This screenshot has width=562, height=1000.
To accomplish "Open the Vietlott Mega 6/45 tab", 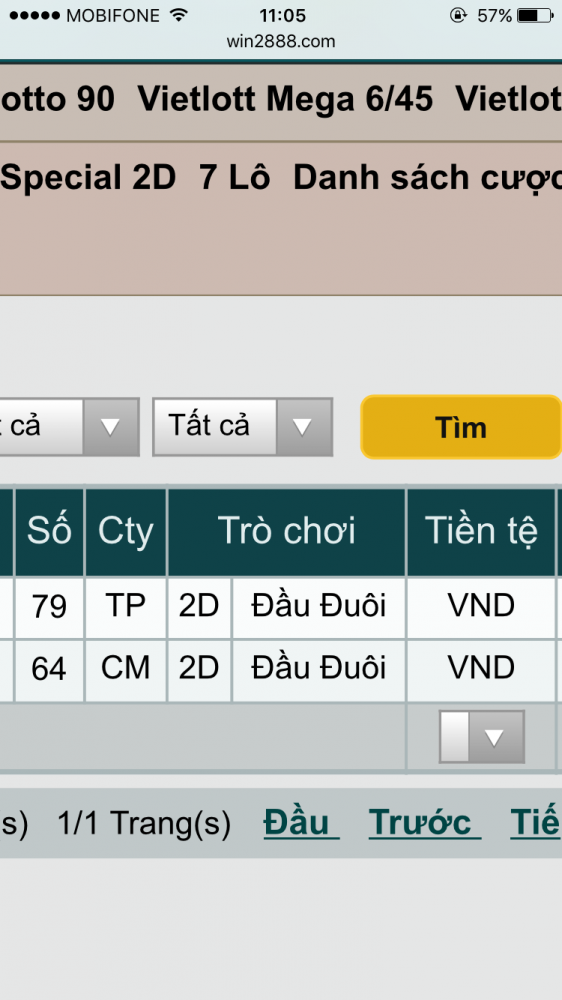I will (x=285, y=99).
